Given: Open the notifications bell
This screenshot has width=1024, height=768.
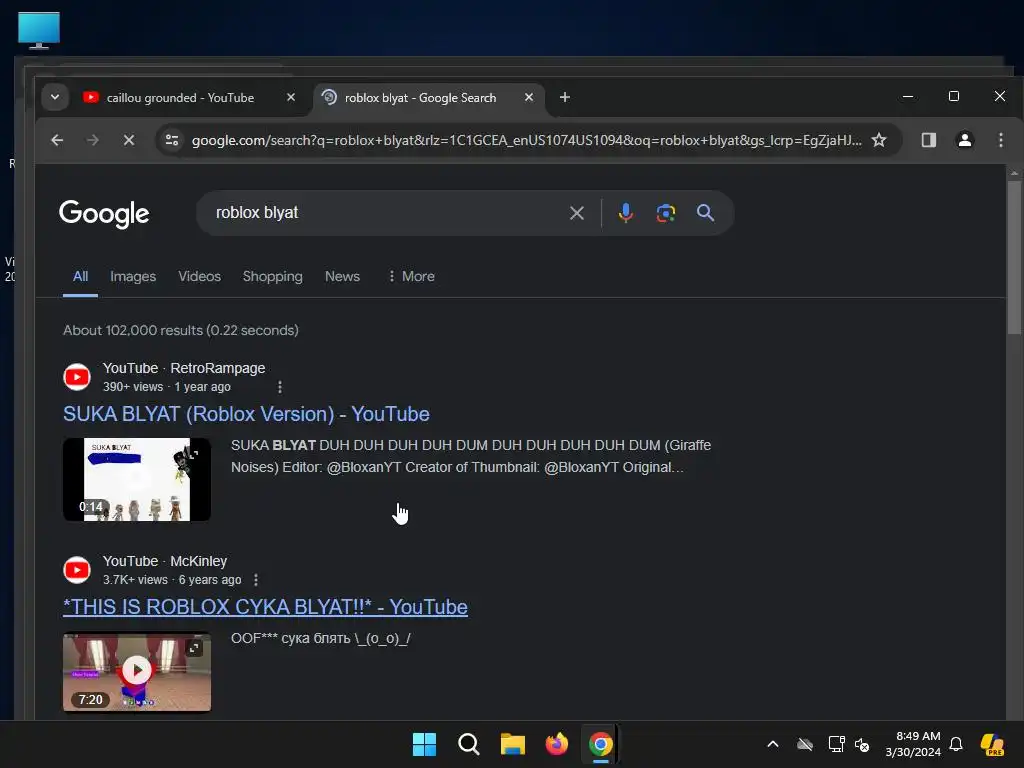Looking at the screenshot, I should click(x=956, y=744).
